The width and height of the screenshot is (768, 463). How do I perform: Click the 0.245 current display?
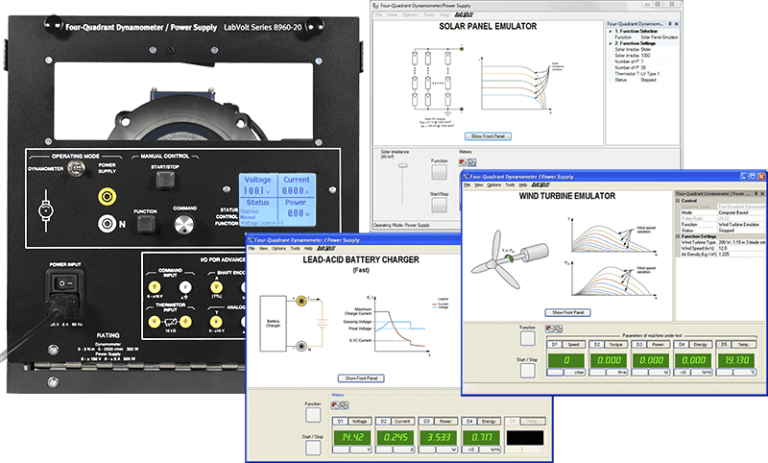[395, 438]
